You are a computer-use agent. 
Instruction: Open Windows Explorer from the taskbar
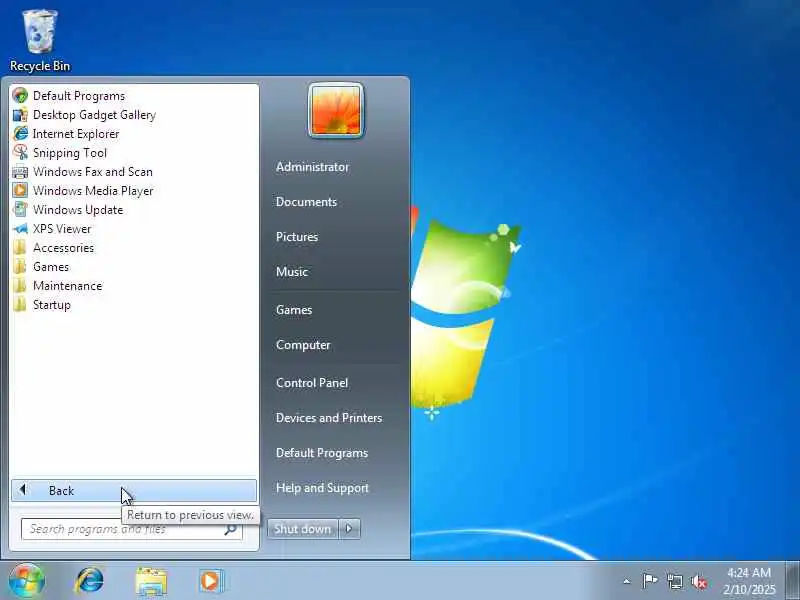[151, 581]
